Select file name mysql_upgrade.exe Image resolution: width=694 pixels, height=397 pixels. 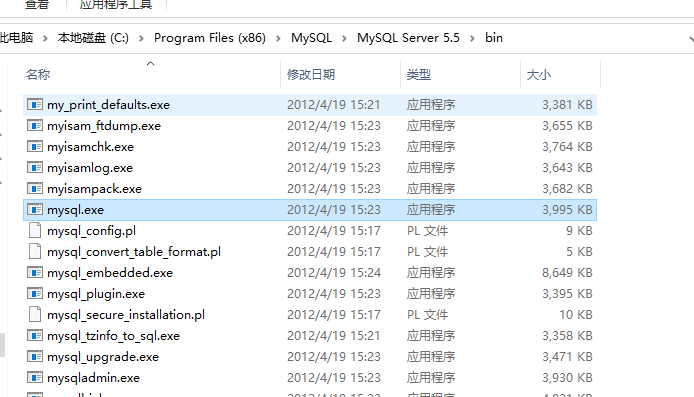coord(103,357)
